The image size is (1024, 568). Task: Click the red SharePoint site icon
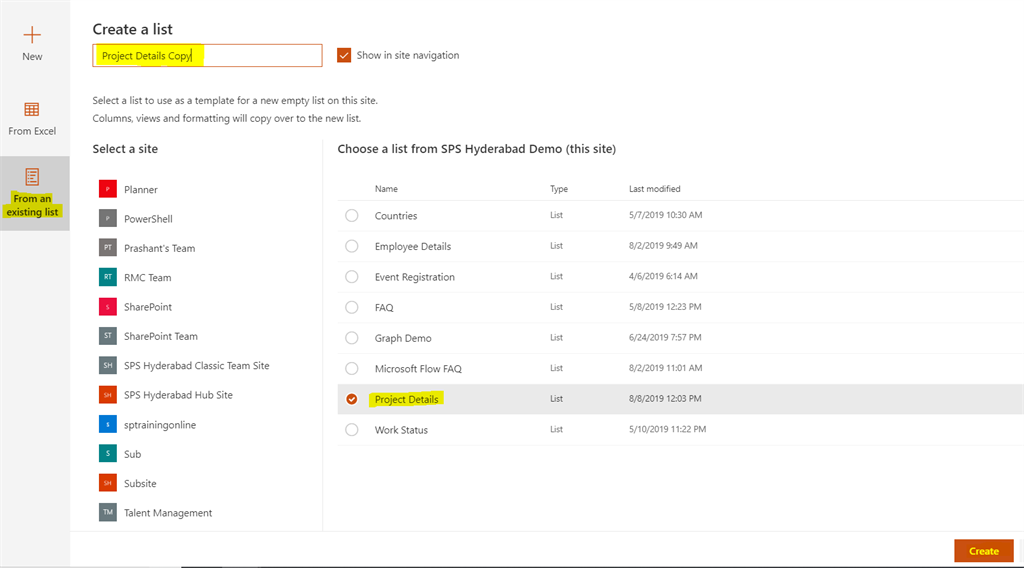coord(108,307)
